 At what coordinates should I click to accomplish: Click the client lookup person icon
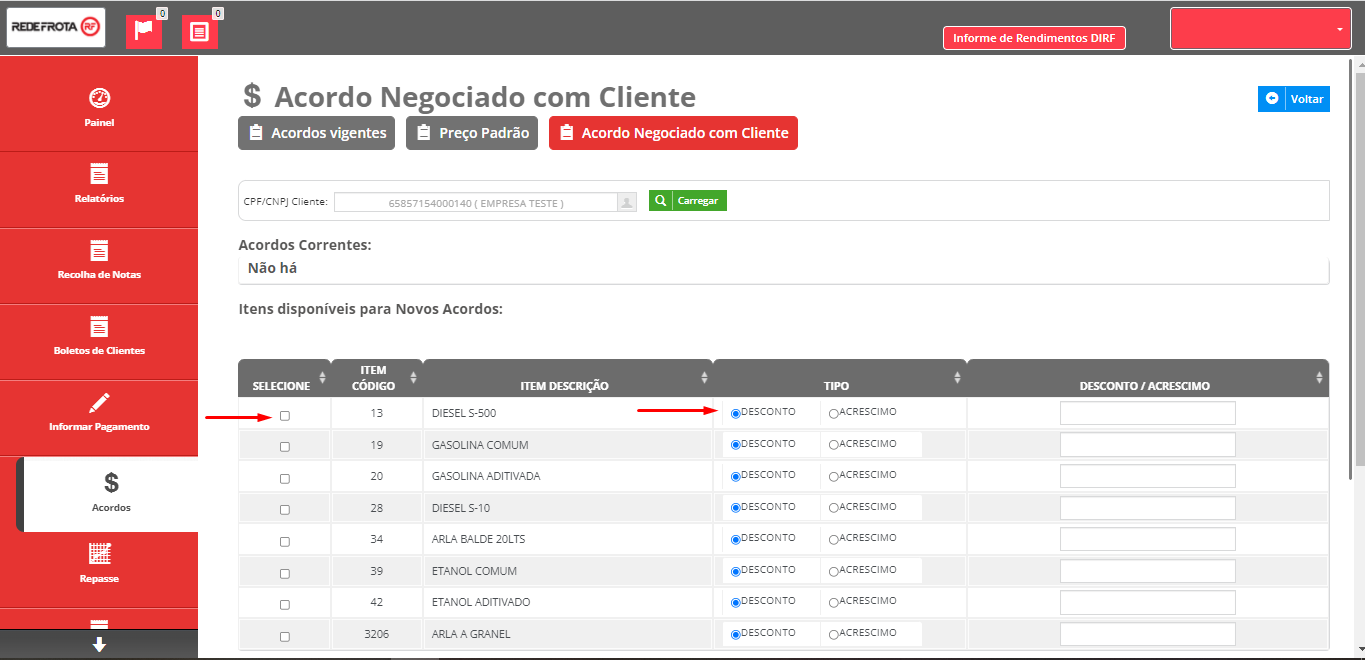tap(627, 202)
